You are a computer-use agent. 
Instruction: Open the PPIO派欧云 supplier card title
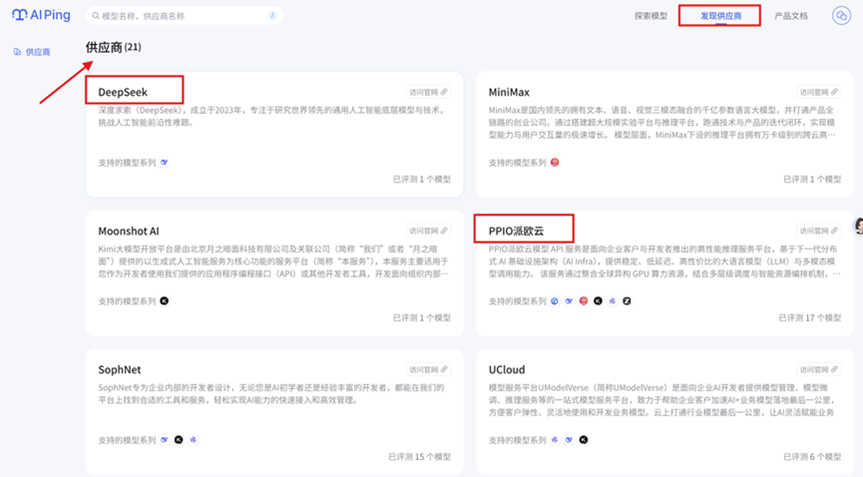coord(516,231)
